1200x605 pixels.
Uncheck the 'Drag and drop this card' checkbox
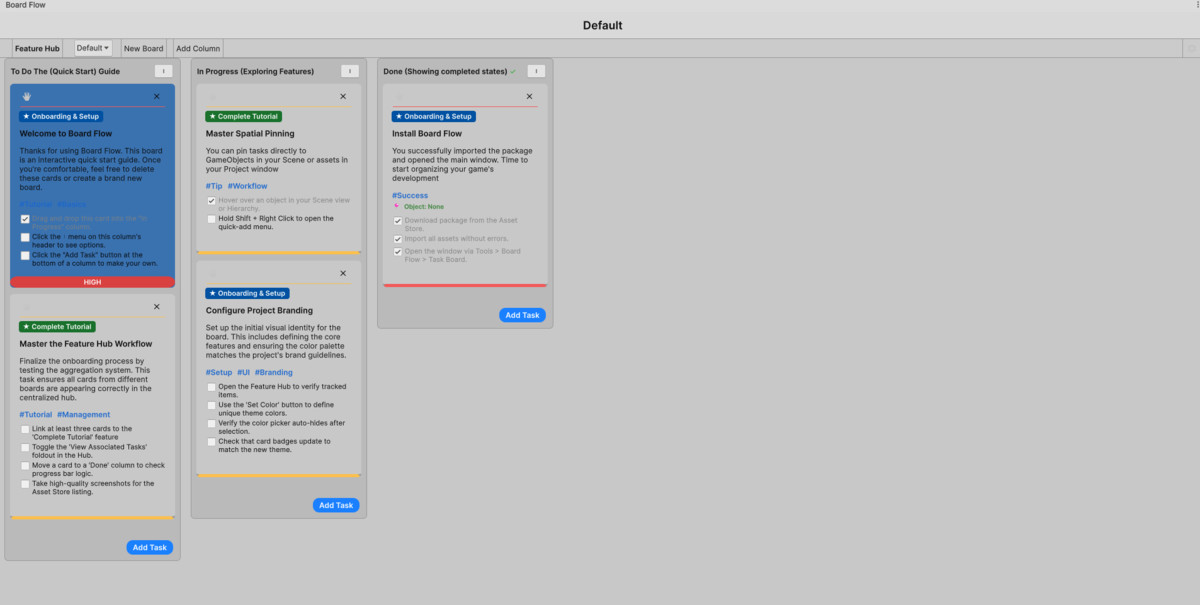[25, 219]
